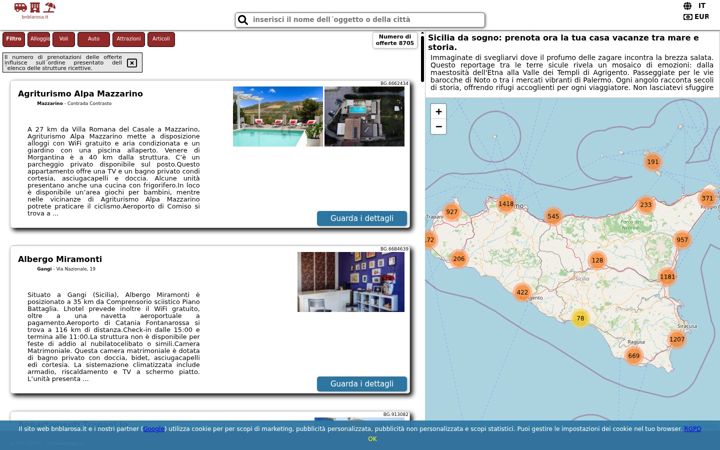
Task: Open the bnblarosa.it logo home link
Action: (34, 10)
